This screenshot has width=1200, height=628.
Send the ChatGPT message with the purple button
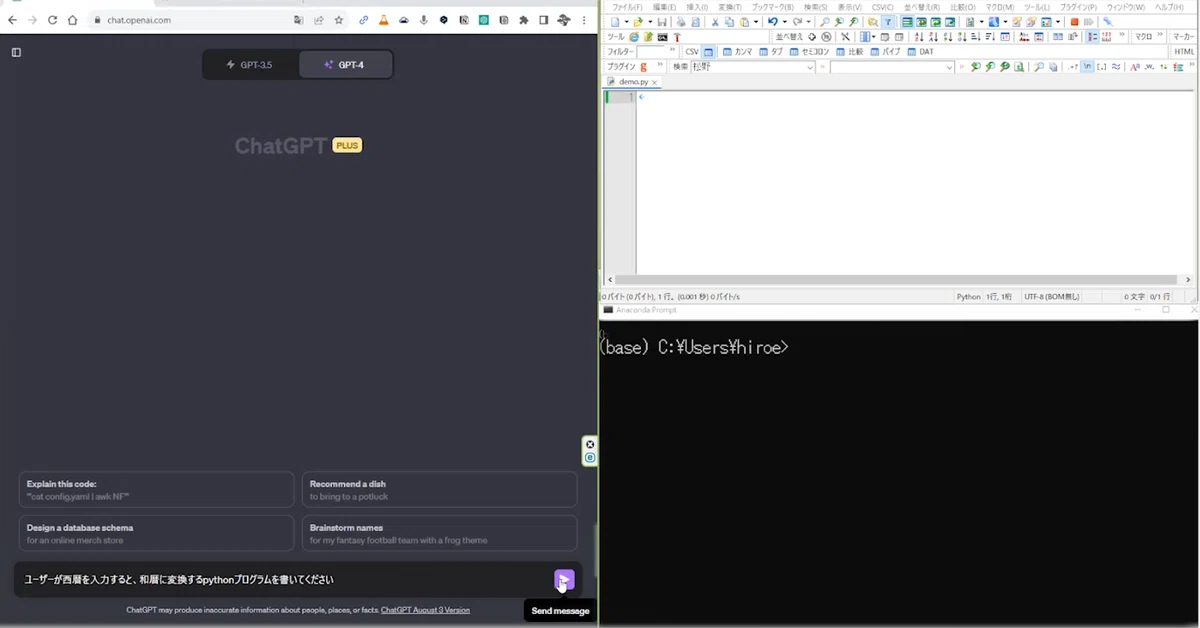pos(564,580)
